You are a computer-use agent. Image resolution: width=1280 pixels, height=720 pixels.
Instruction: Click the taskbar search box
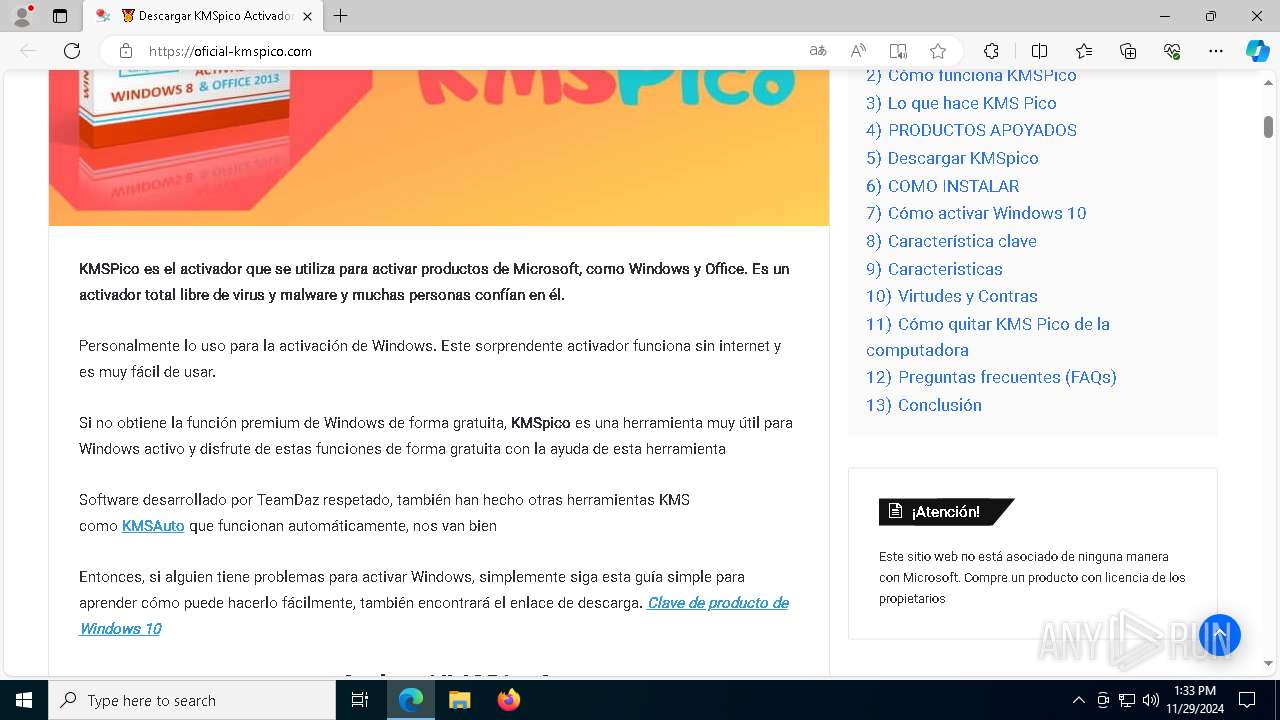coord(192,700)
